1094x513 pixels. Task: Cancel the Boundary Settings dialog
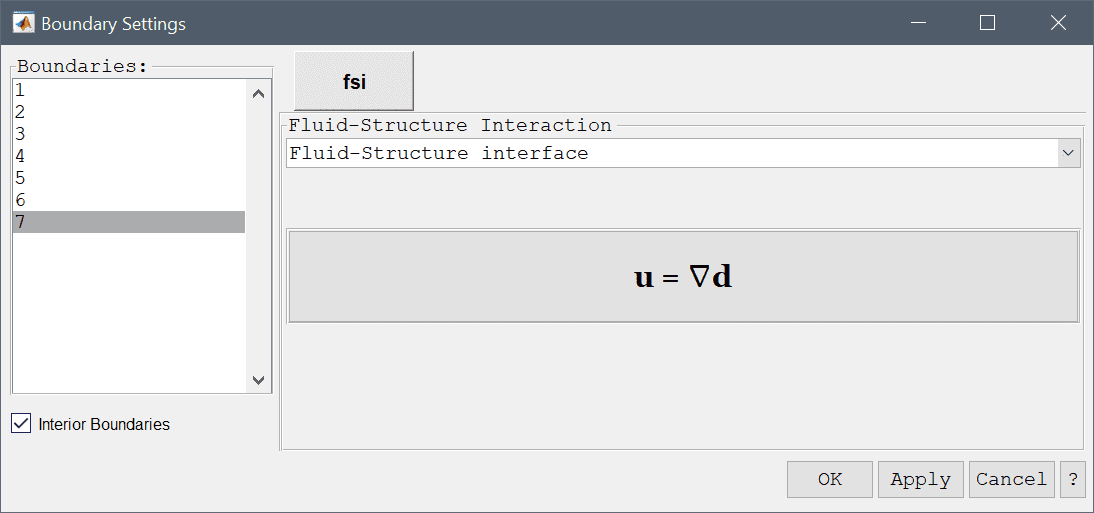(1011, 479)
